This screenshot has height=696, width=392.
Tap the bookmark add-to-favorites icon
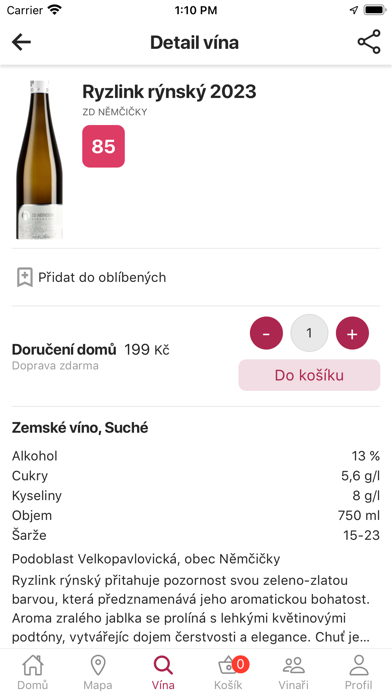[x=25, y=277]
